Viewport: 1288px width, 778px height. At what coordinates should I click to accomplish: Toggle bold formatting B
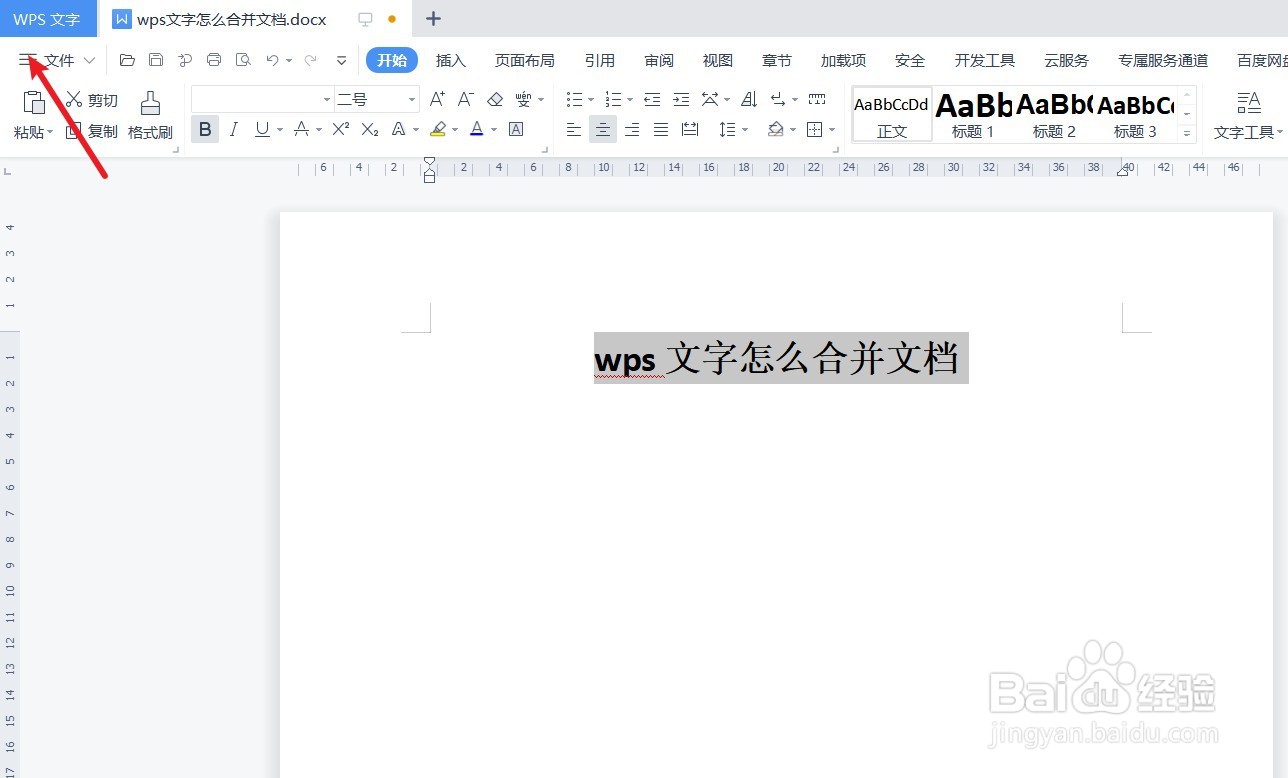205,129
